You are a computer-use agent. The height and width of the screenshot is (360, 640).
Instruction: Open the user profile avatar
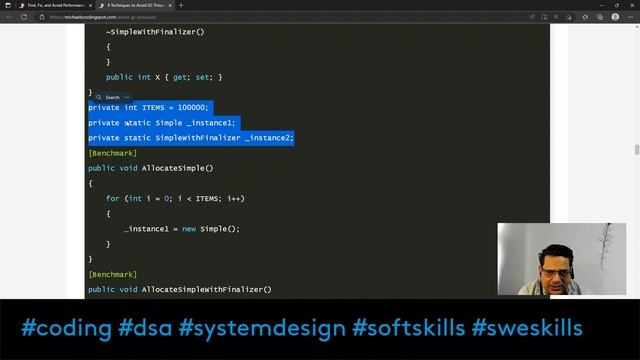pos(616,17)
